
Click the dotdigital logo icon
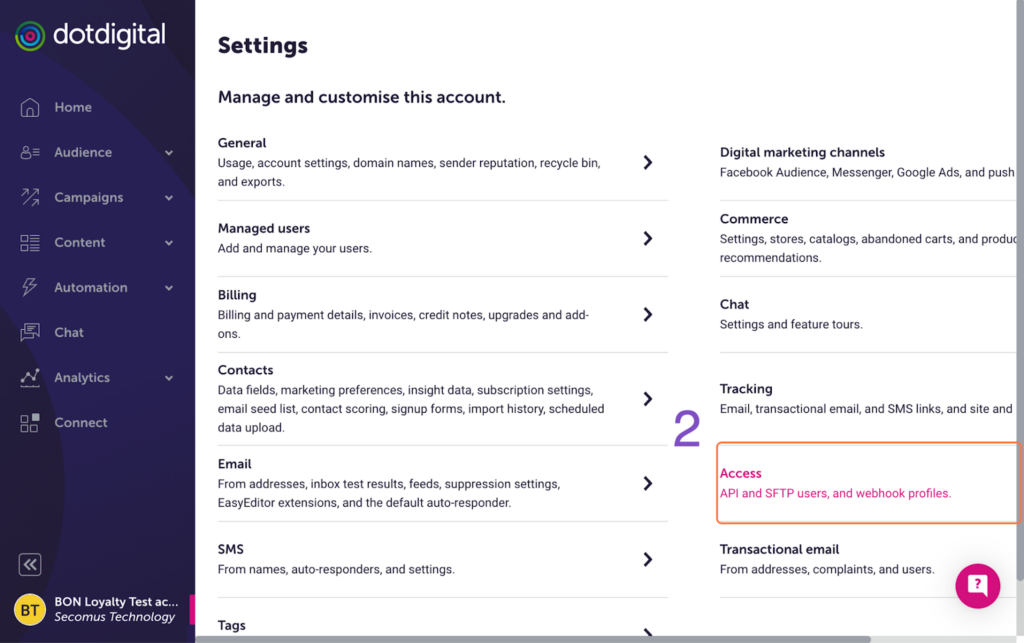tap(30, 37)
